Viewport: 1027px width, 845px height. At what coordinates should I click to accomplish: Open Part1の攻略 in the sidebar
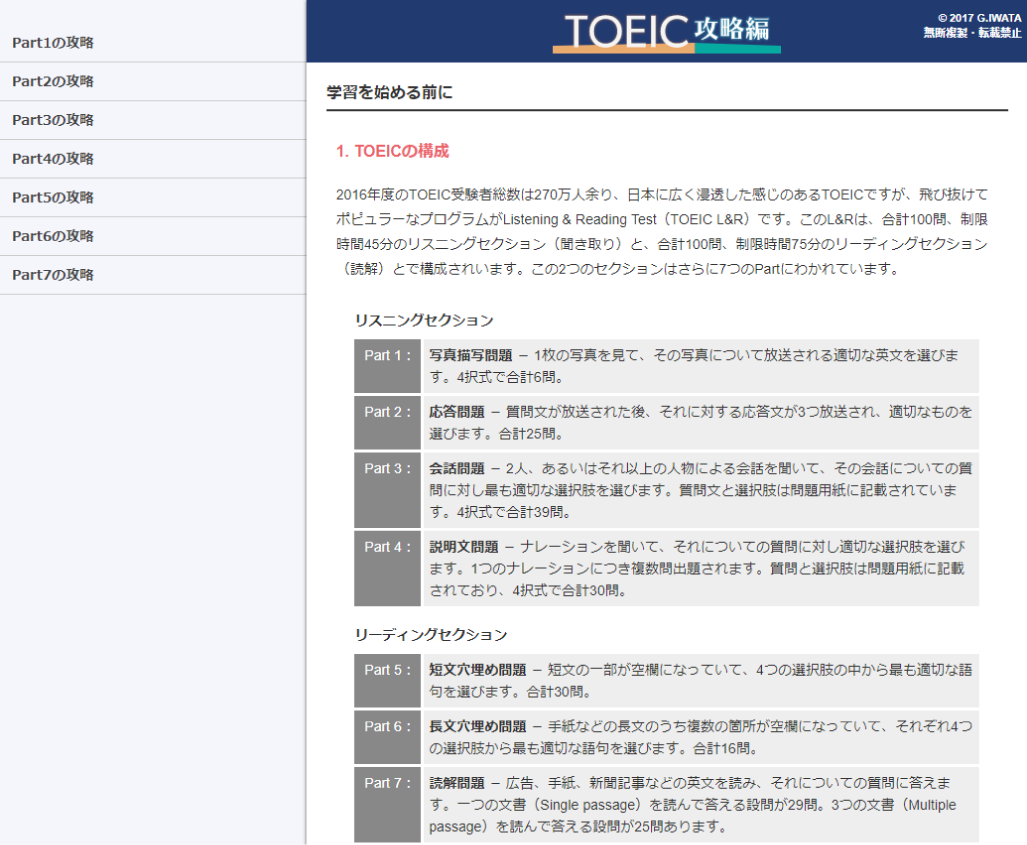[x=53, y=43]
